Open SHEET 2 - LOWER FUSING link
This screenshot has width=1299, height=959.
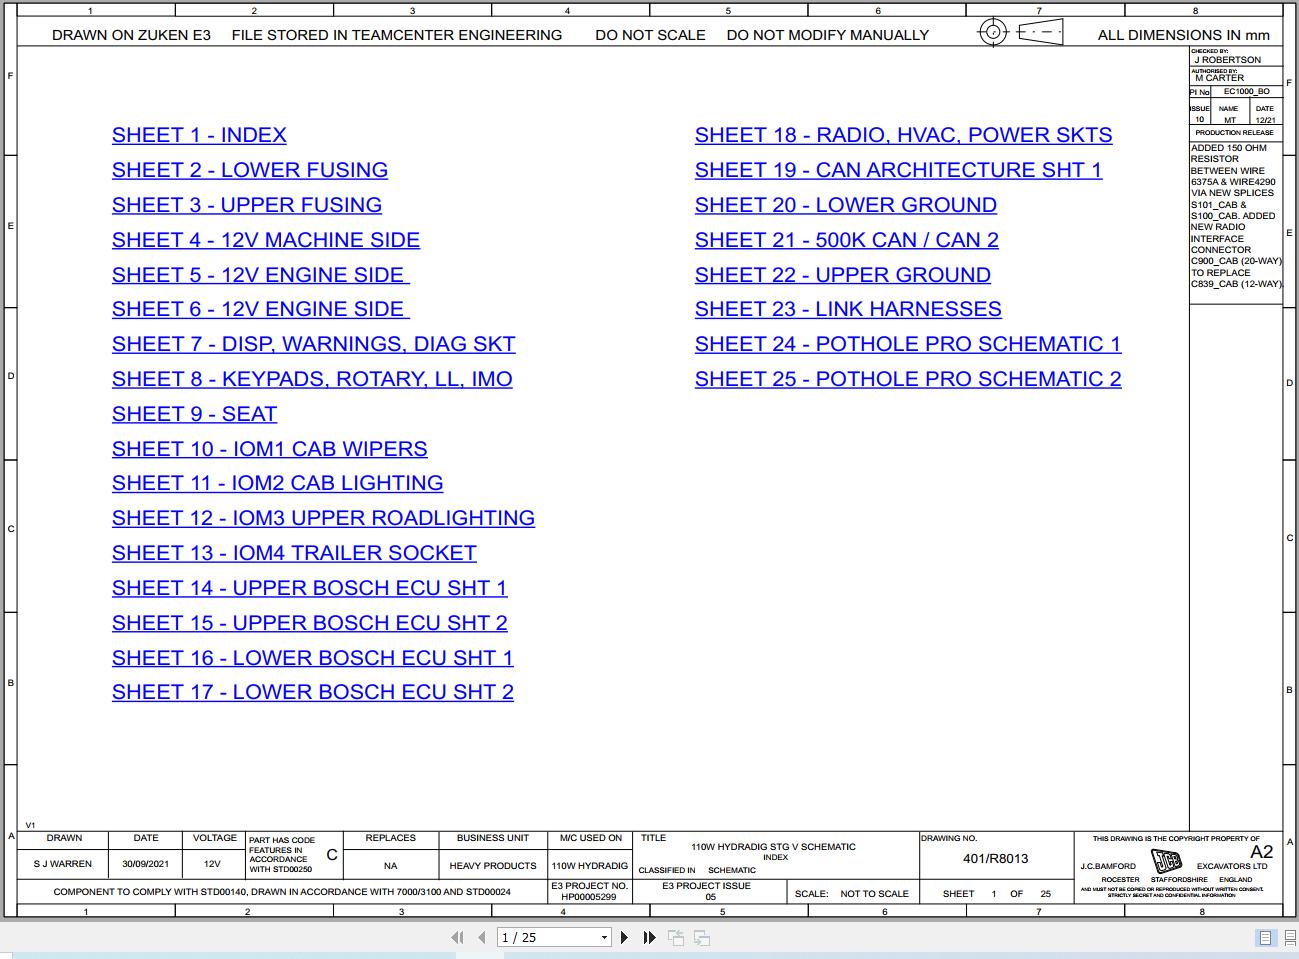coord(249,170)
